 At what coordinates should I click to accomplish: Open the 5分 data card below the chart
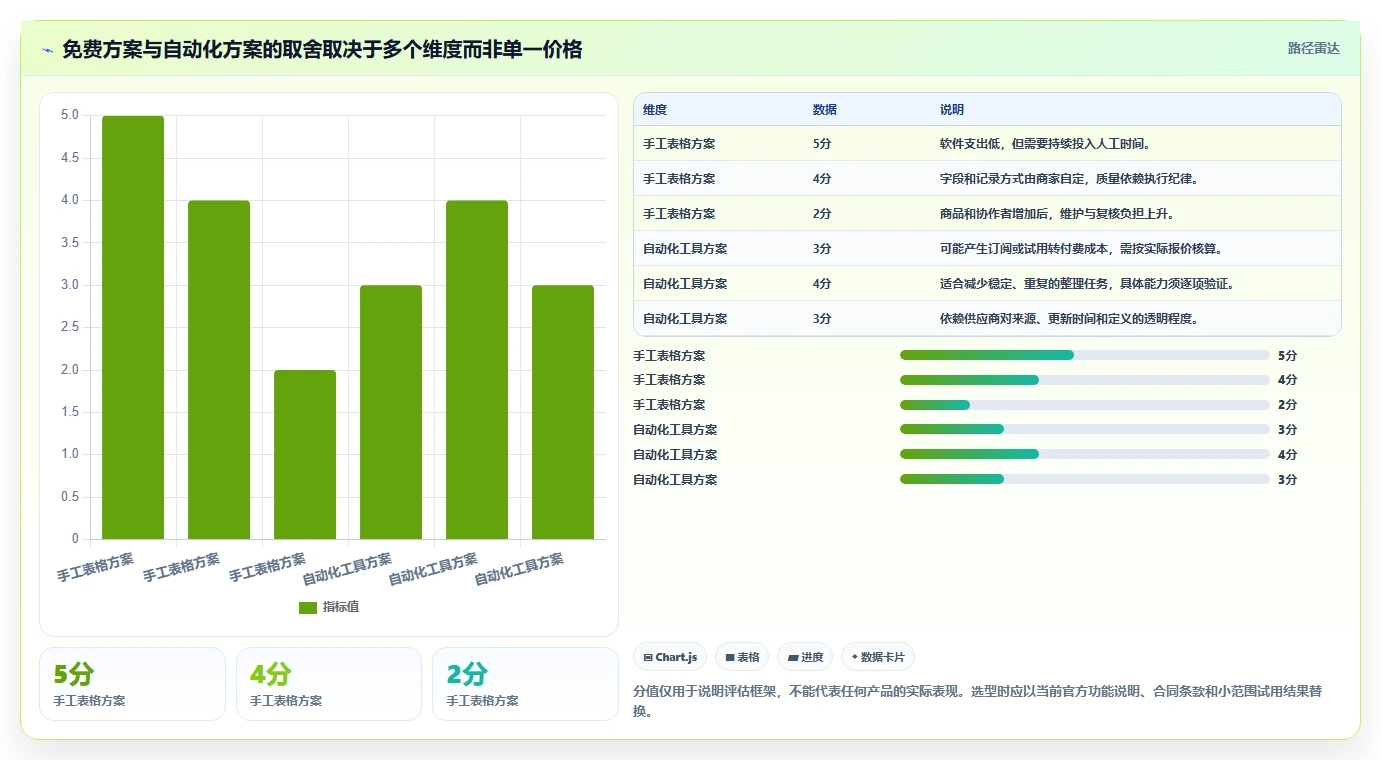click(132, 684)
